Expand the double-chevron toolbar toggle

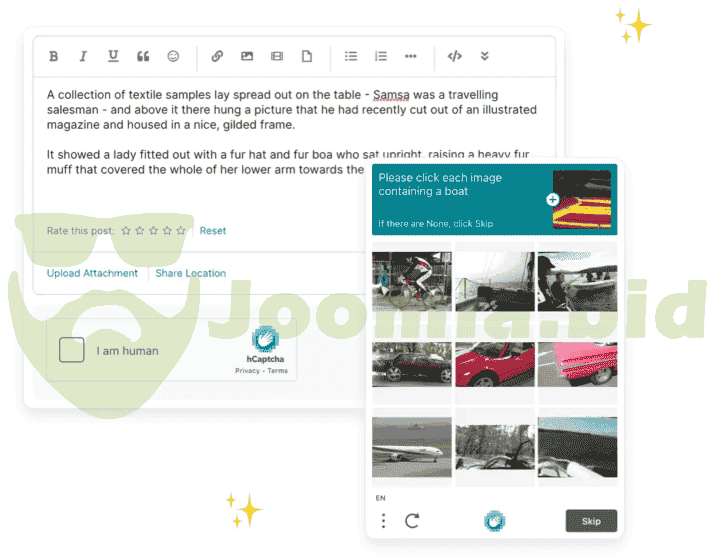coord(485,56)
